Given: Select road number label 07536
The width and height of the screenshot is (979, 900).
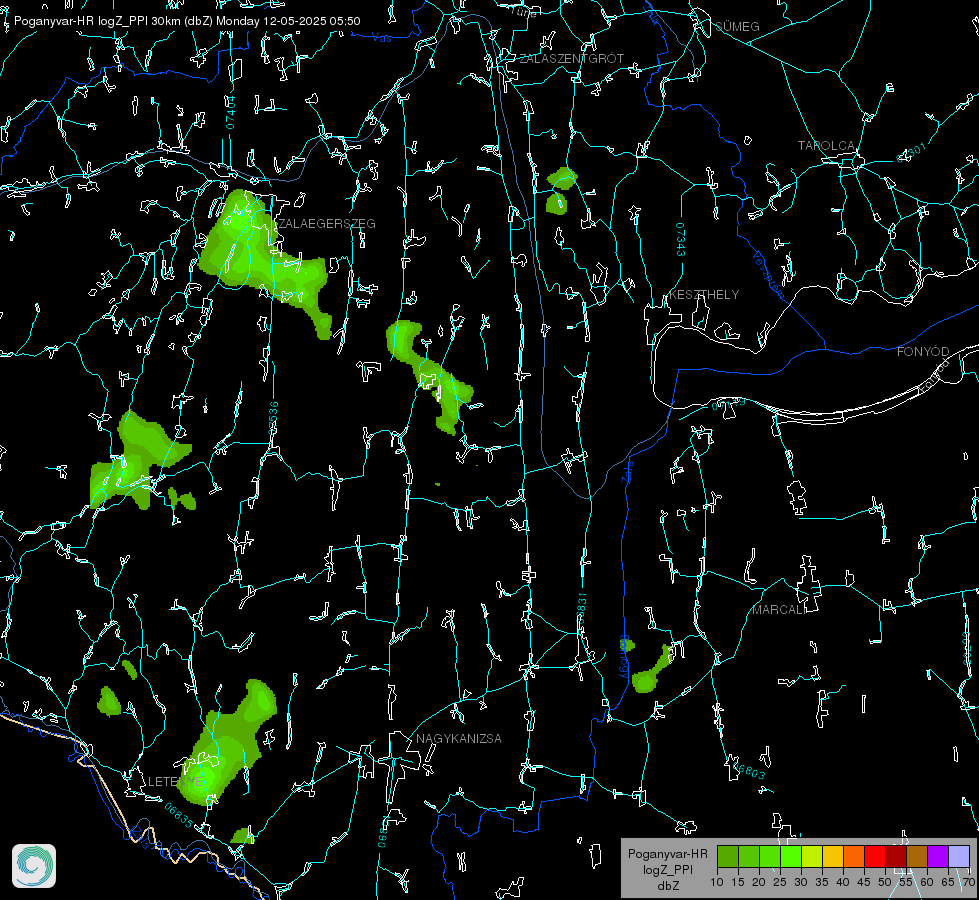Looking at the screenshot, I should point(273,418).
